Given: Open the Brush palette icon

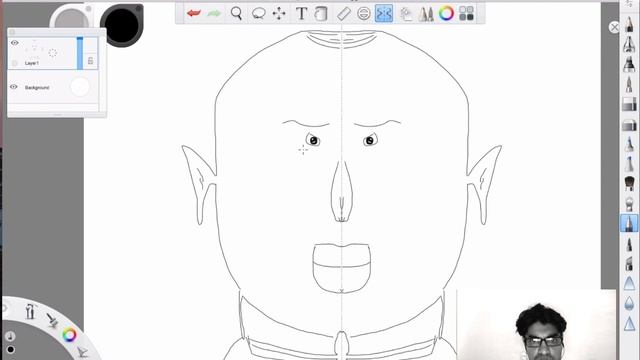Looking at the screenshot, I should [x=426, y=14].
